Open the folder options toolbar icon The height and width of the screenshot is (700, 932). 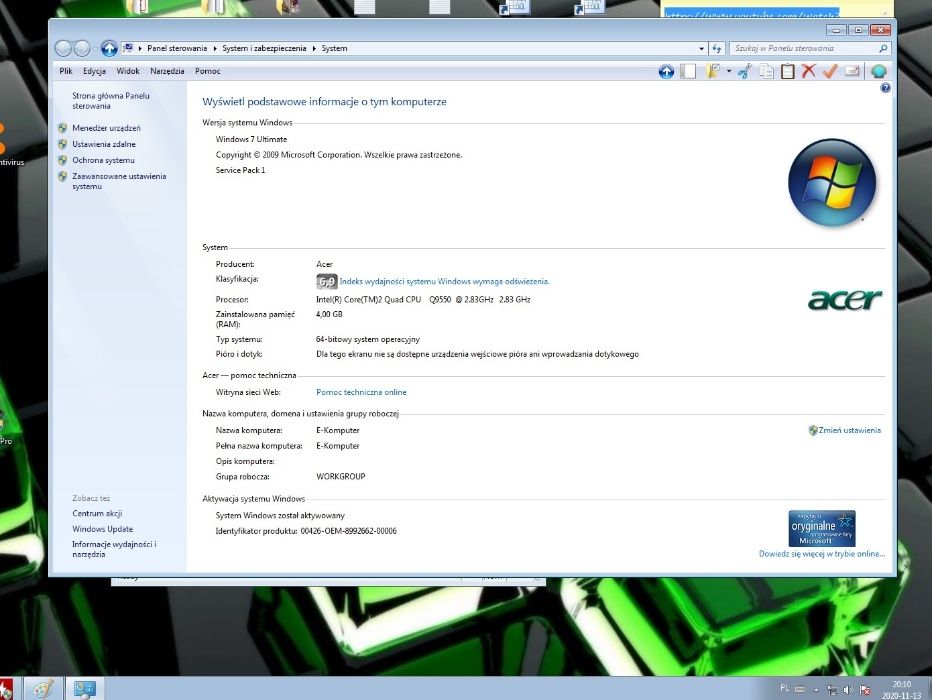point(713,71)
